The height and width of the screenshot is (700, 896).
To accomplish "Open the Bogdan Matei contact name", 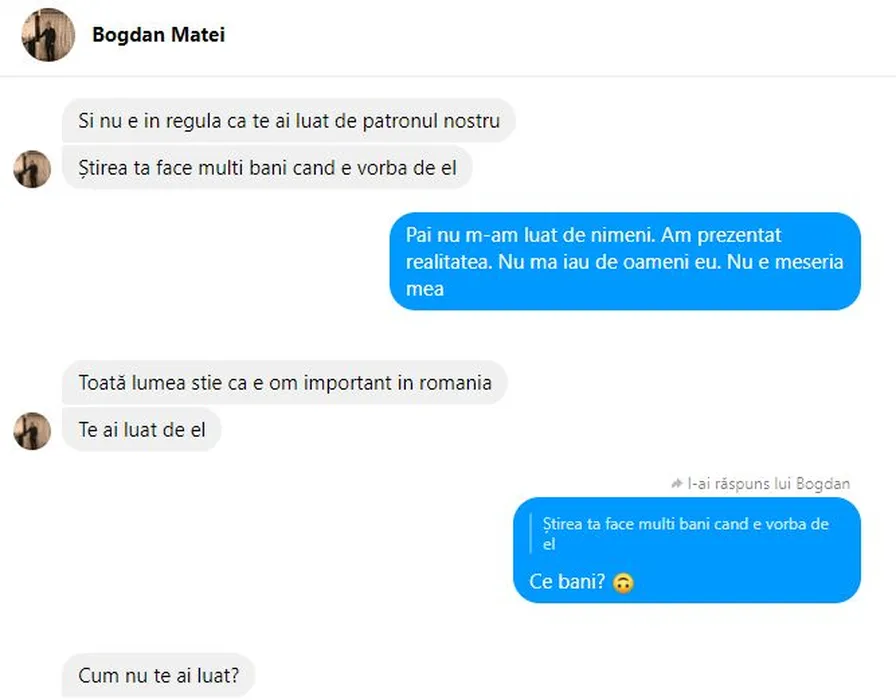I will [158, 35].
